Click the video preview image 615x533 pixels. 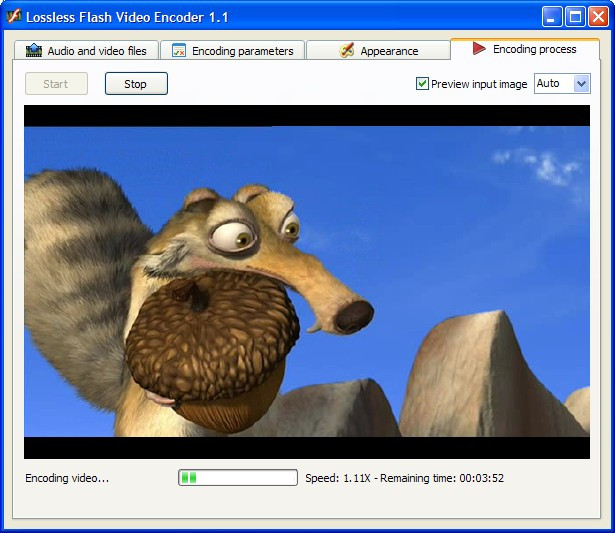click(307, 282)
